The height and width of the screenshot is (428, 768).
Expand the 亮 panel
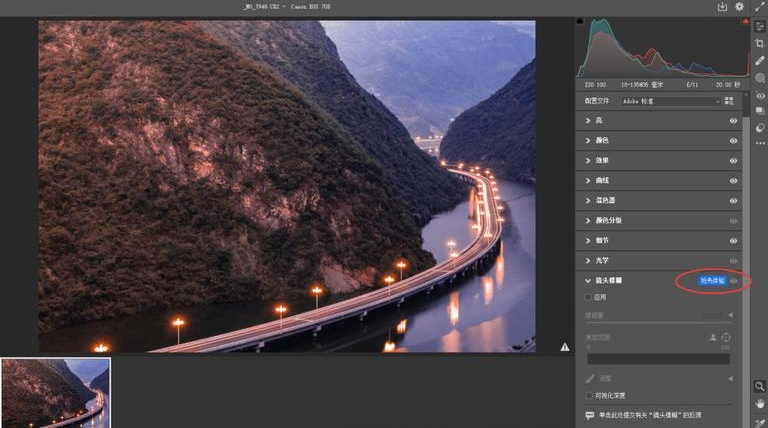click(588, 120)
